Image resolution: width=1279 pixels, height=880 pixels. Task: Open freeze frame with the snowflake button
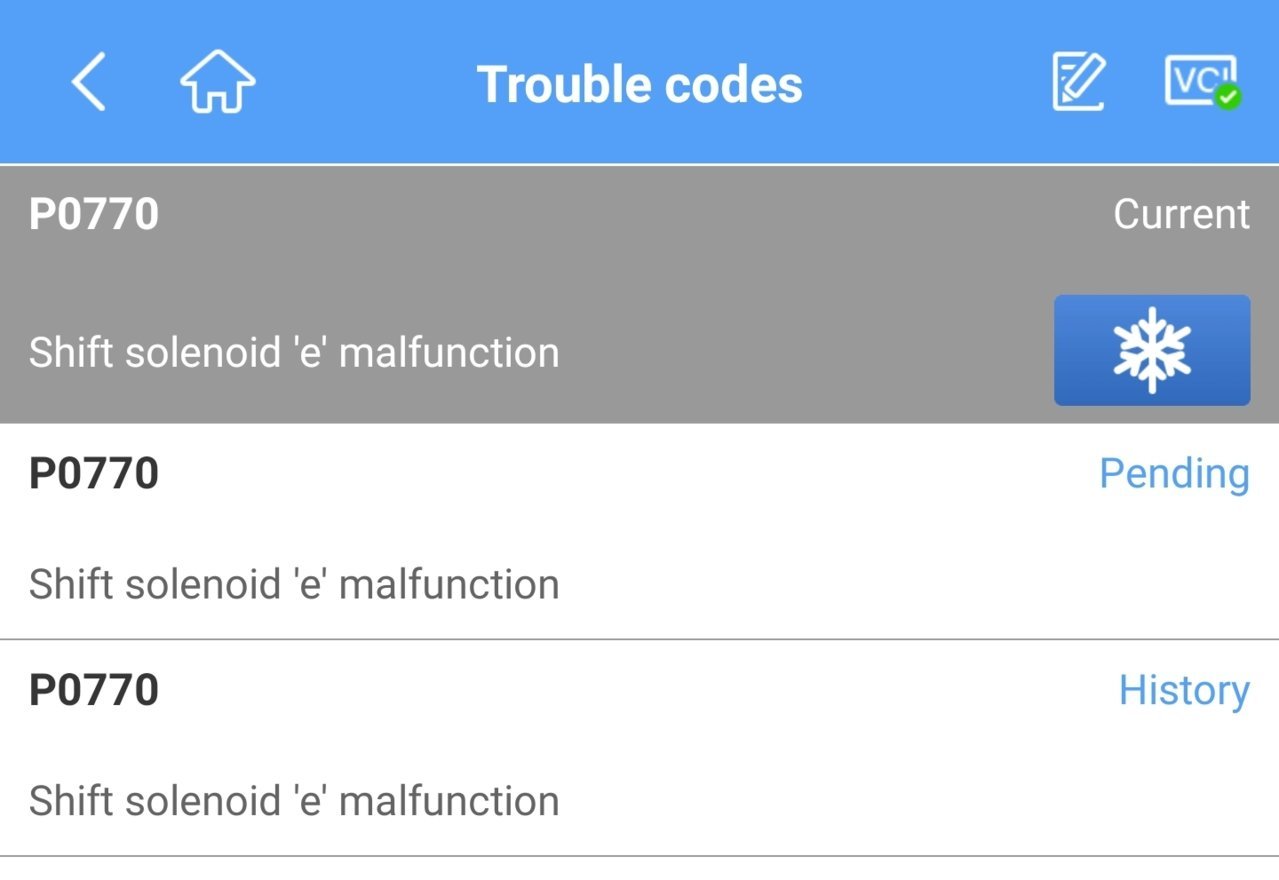pyautogui.click(x=1152, y=350)
